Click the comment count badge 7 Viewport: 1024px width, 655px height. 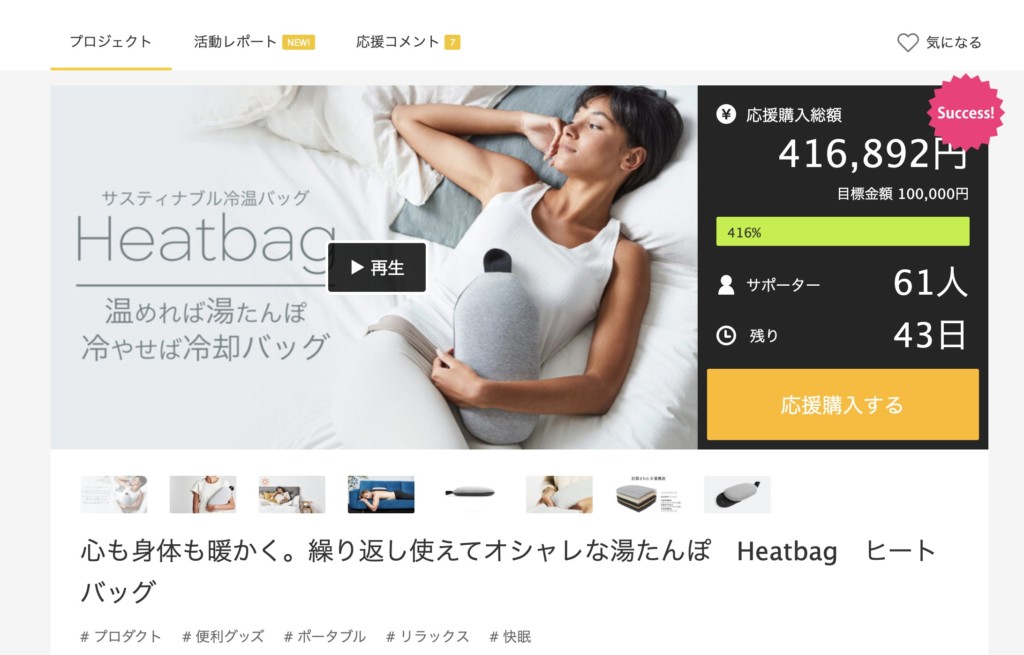click(453, 42)
